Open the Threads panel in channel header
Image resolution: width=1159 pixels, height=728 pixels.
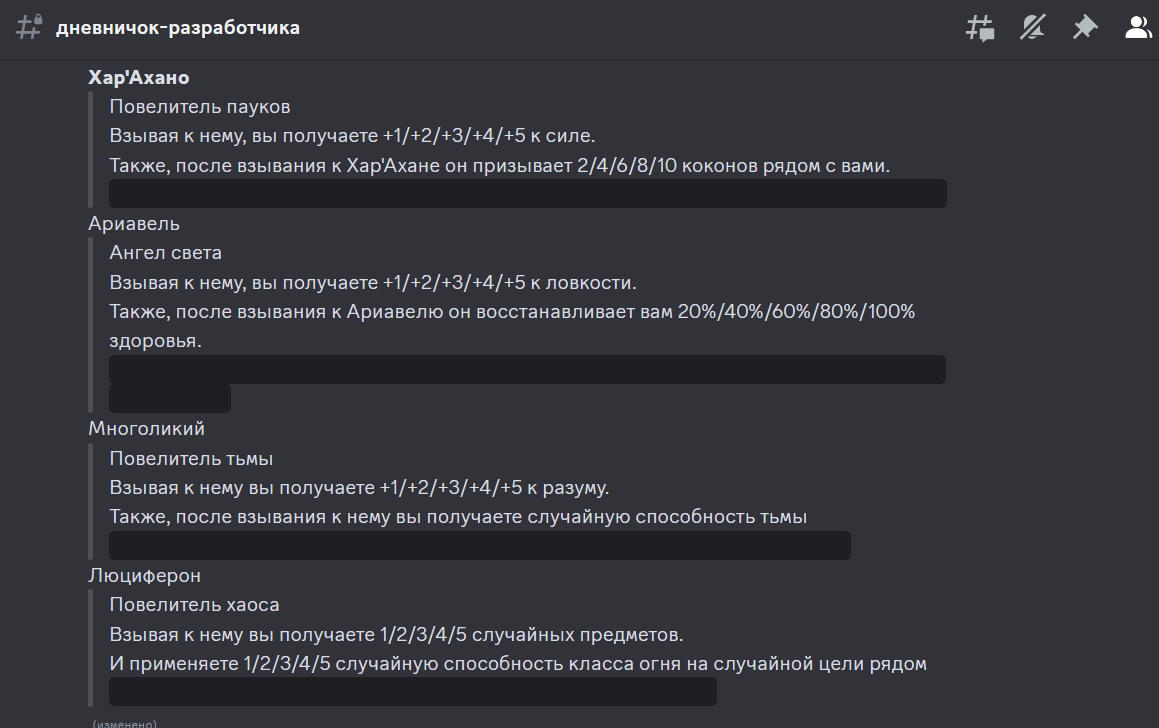tap(980, 28)
